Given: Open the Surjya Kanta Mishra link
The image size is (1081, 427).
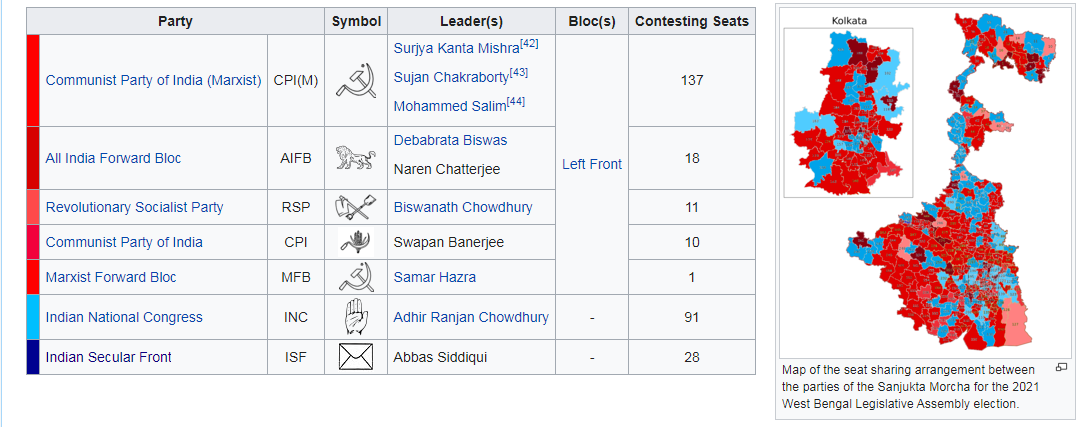Looking at the screenshot, I should coord(456,49).
